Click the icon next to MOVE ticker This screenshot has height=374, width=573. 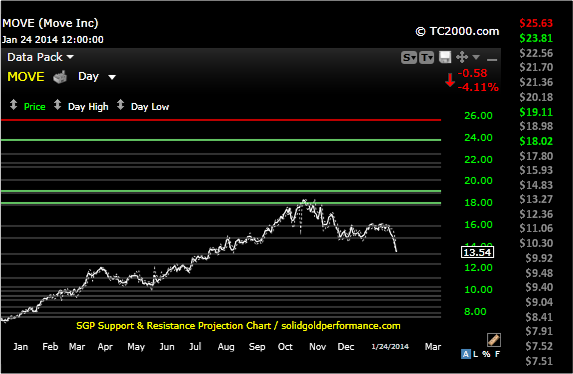tap(60, 77)
